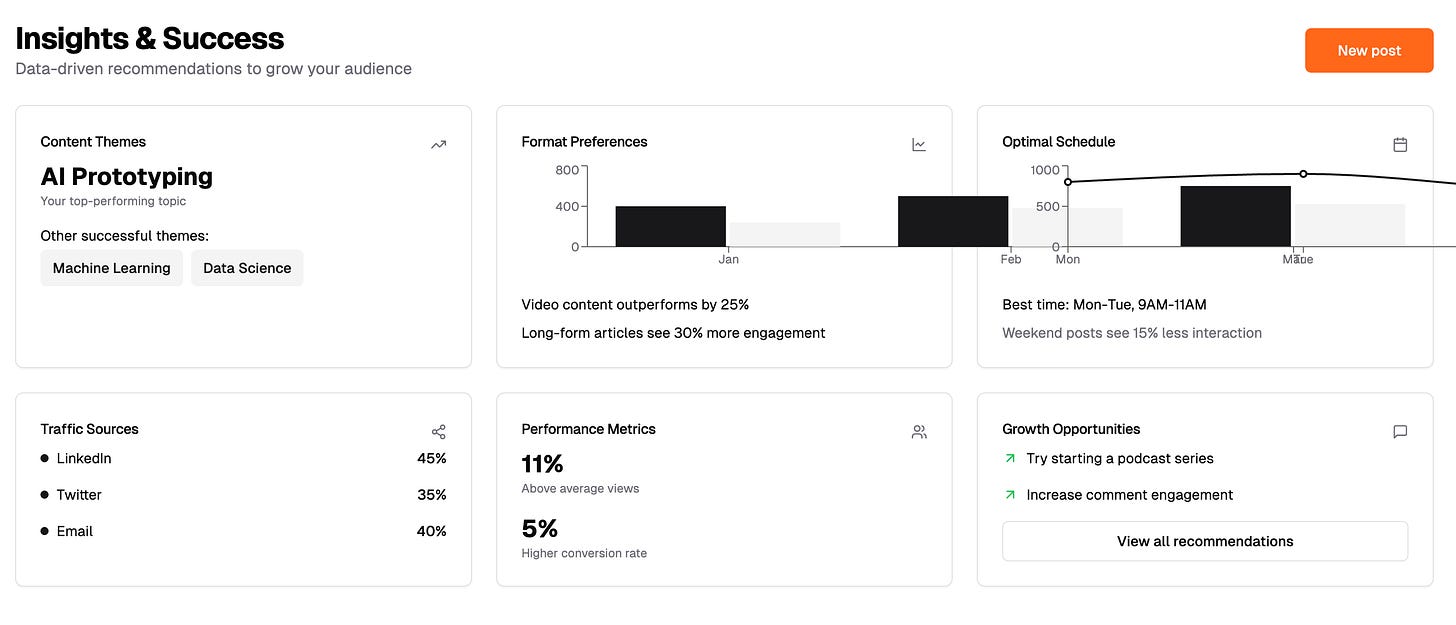Click the Format Preferences card title
Viewport: 1456px width, 625px height.
tap(584, 141)
